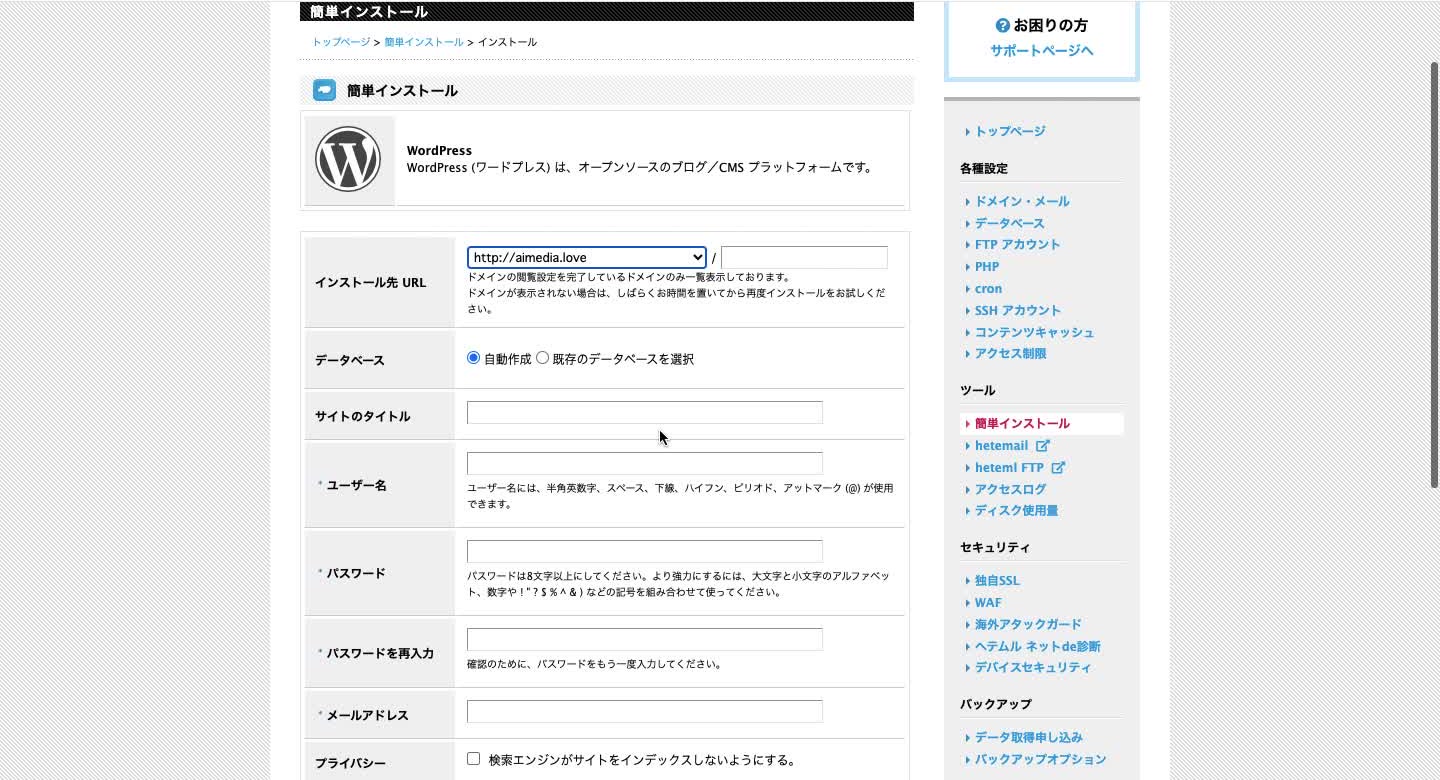Enable the search engine no-index checkbox
The width and height of the screenshot is (1440, 780).
[x=474, y=759]
